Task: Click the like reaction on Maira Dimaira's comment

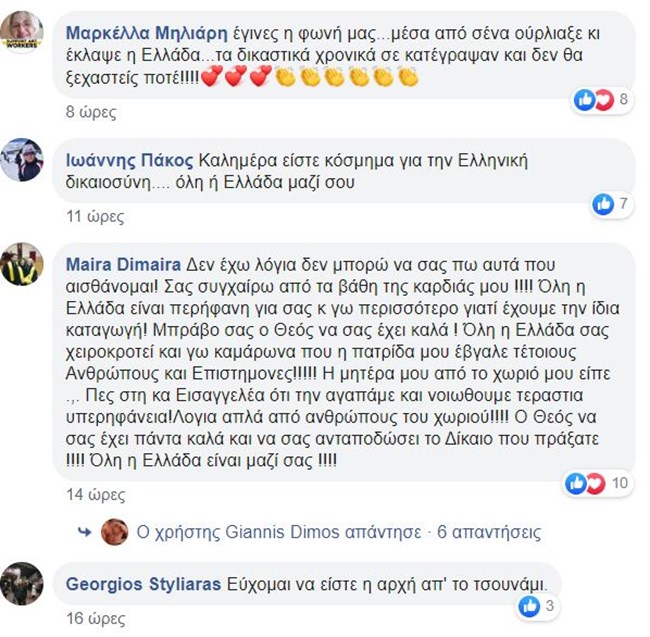Action: click(576, 483)
